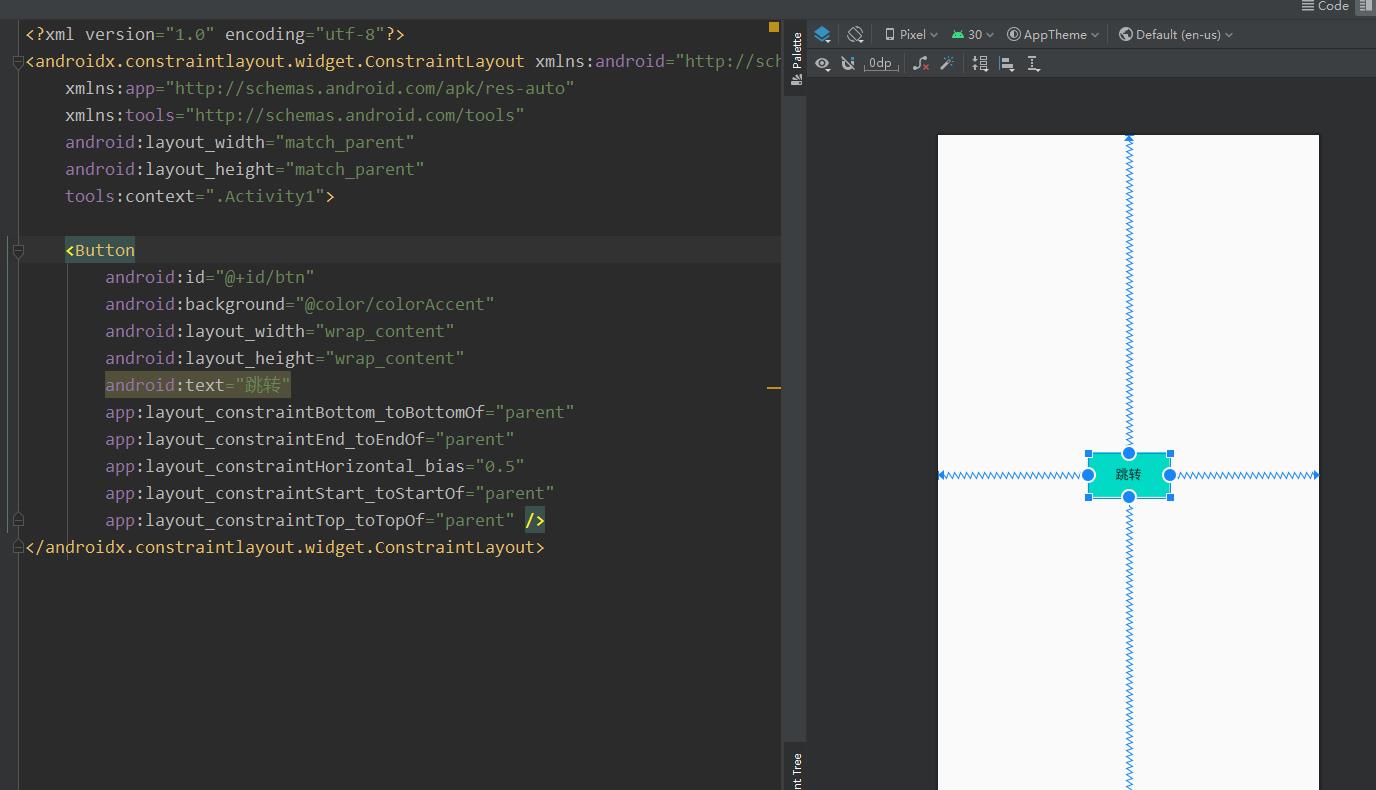
Task: Click the top-right resize handle of the button
Action: click(x=1170, y=454)
